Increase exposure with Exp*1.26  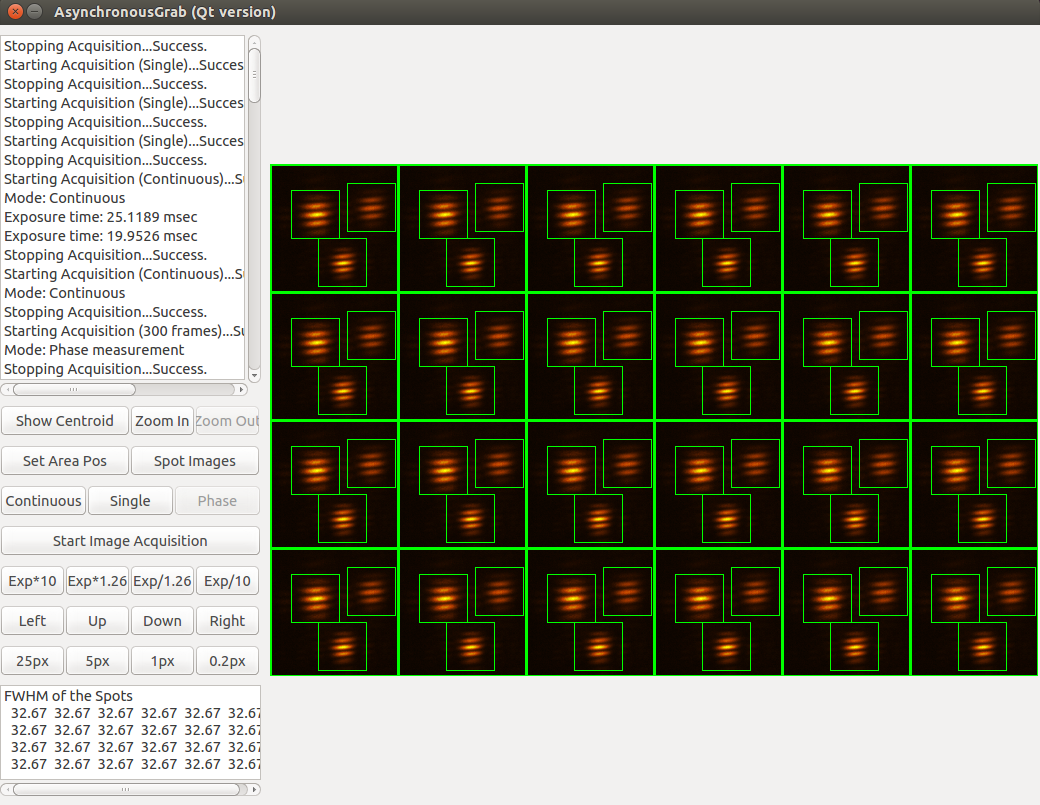click(x=98, y=581)
